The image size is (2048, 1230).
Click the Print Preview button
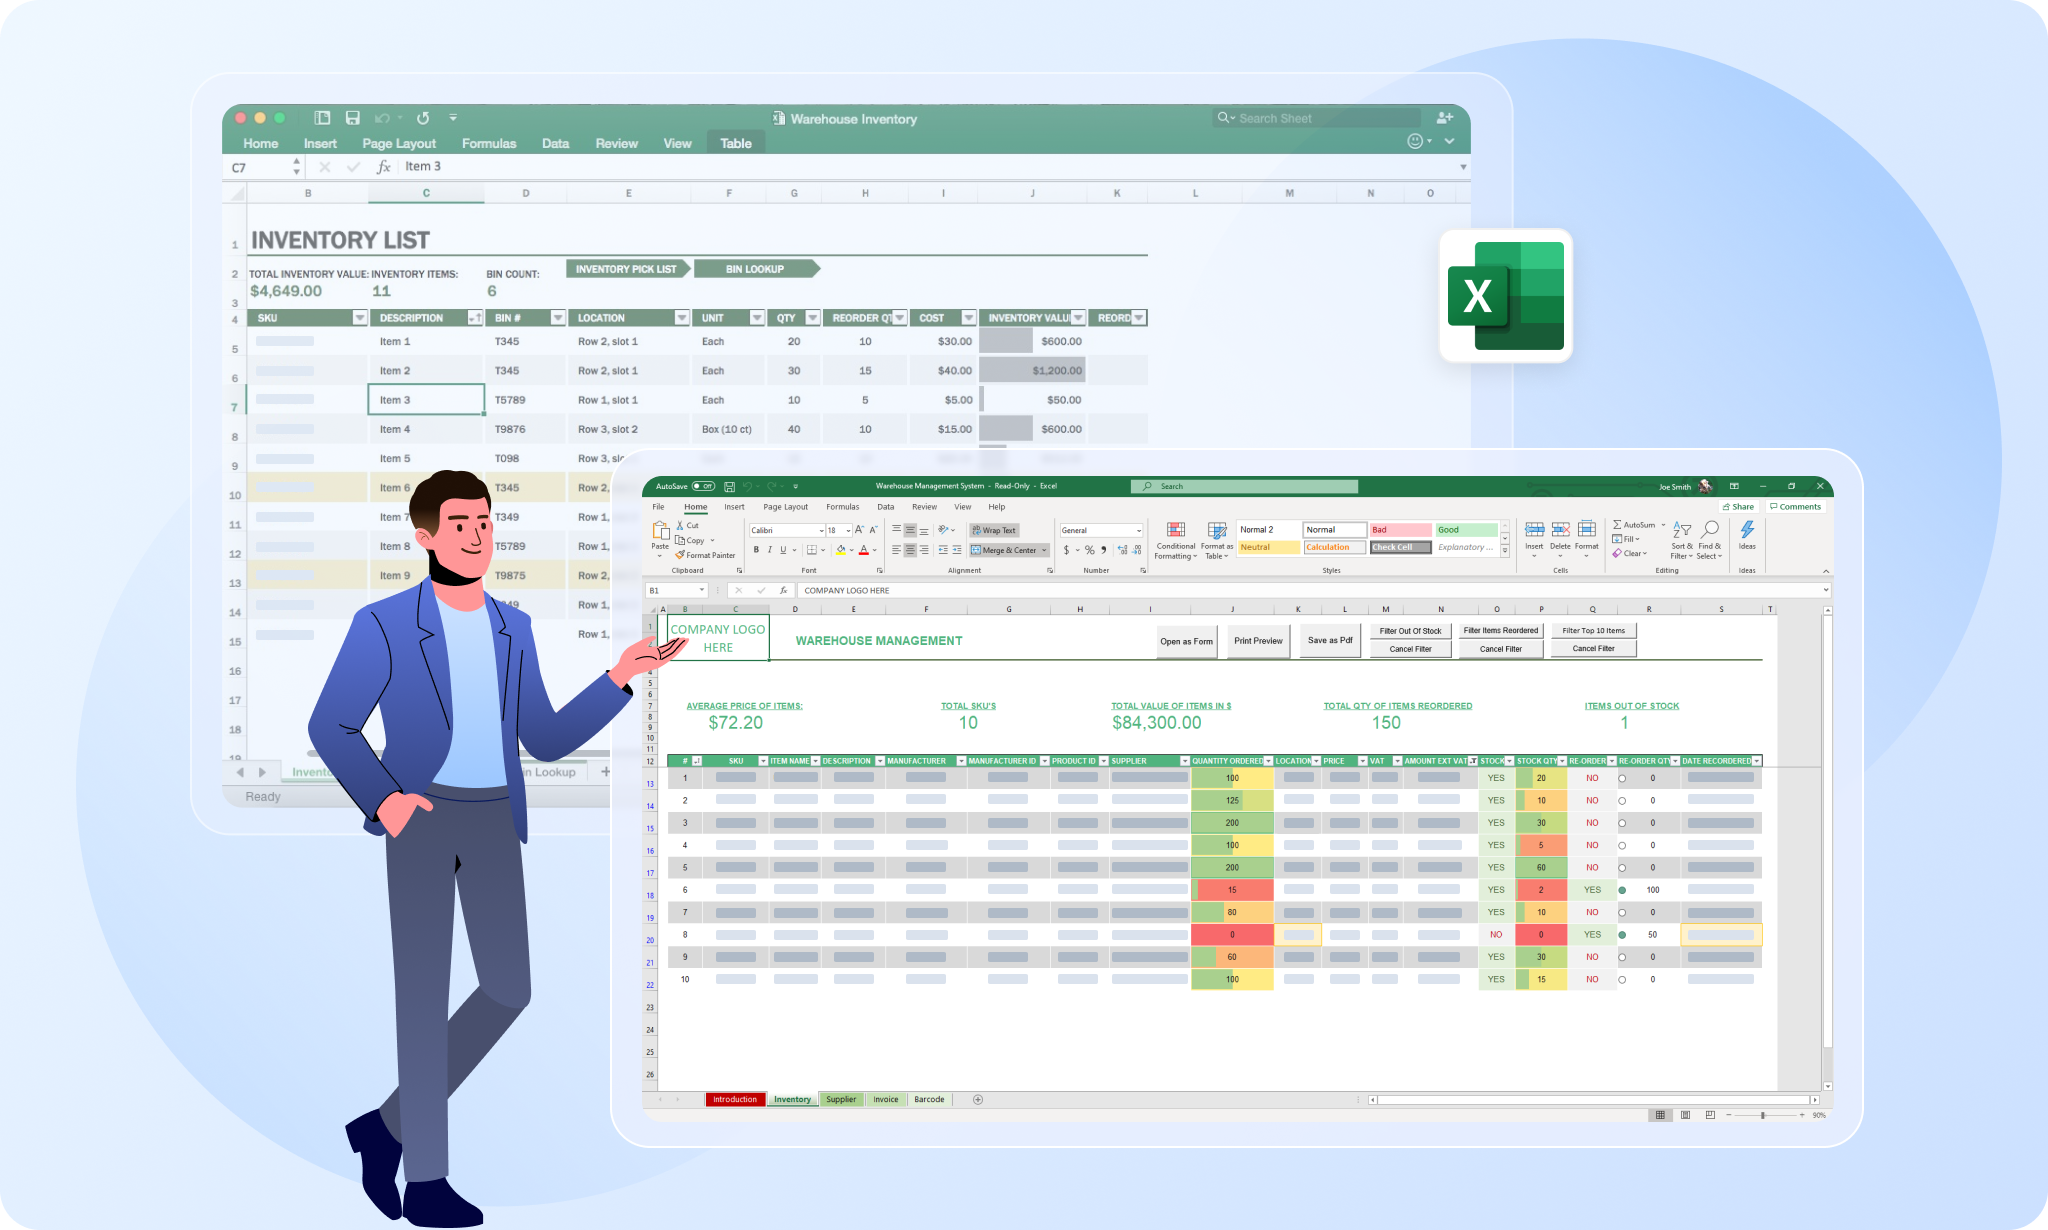(x=1258, y=641)
